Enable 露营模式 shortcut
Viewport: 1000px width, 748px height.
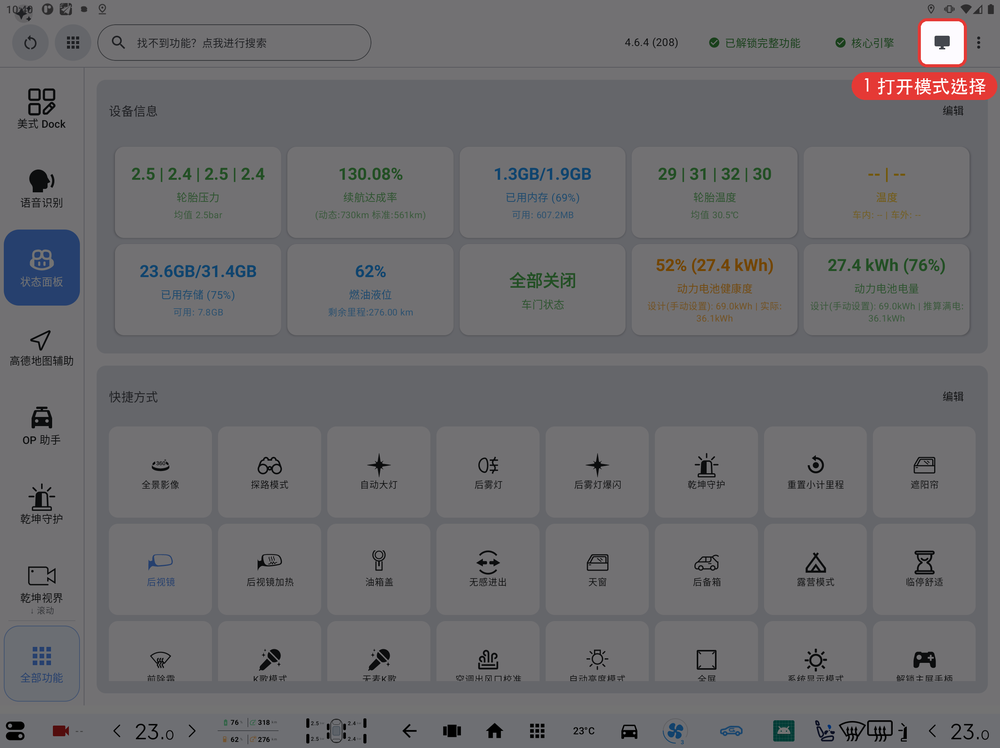pyautogui.click(x=815, y=569)
